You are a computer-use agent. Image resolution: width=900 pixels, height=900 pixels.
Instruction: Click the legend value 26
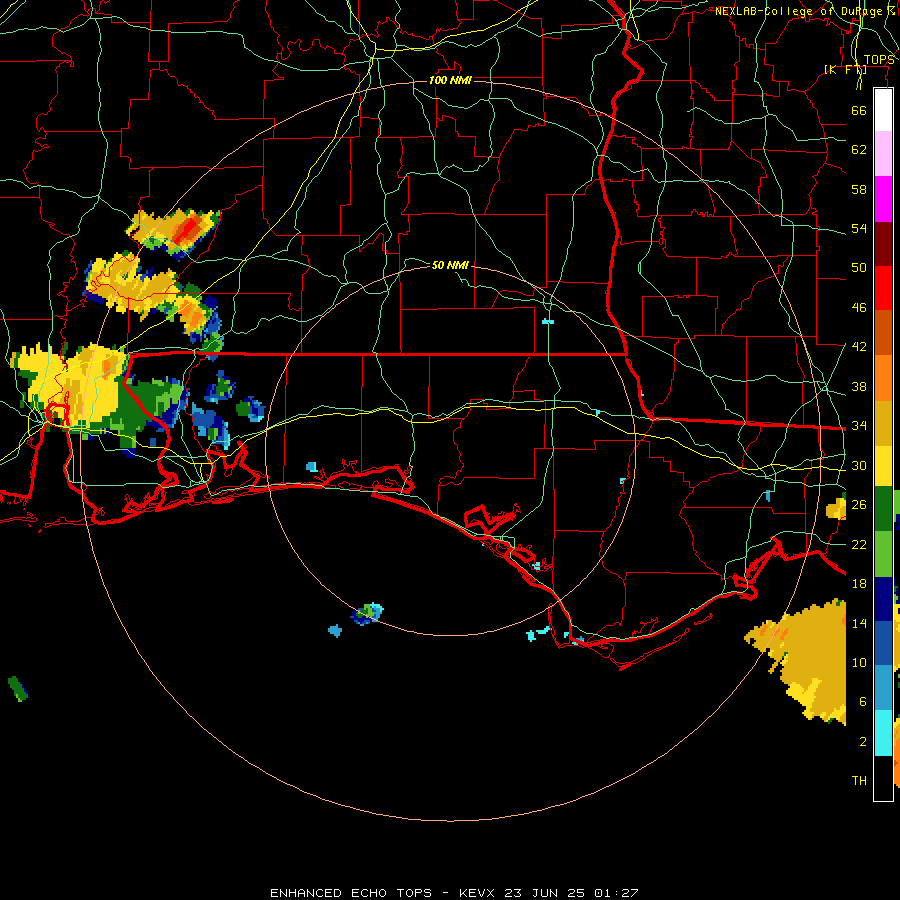[x=859, y=505]
